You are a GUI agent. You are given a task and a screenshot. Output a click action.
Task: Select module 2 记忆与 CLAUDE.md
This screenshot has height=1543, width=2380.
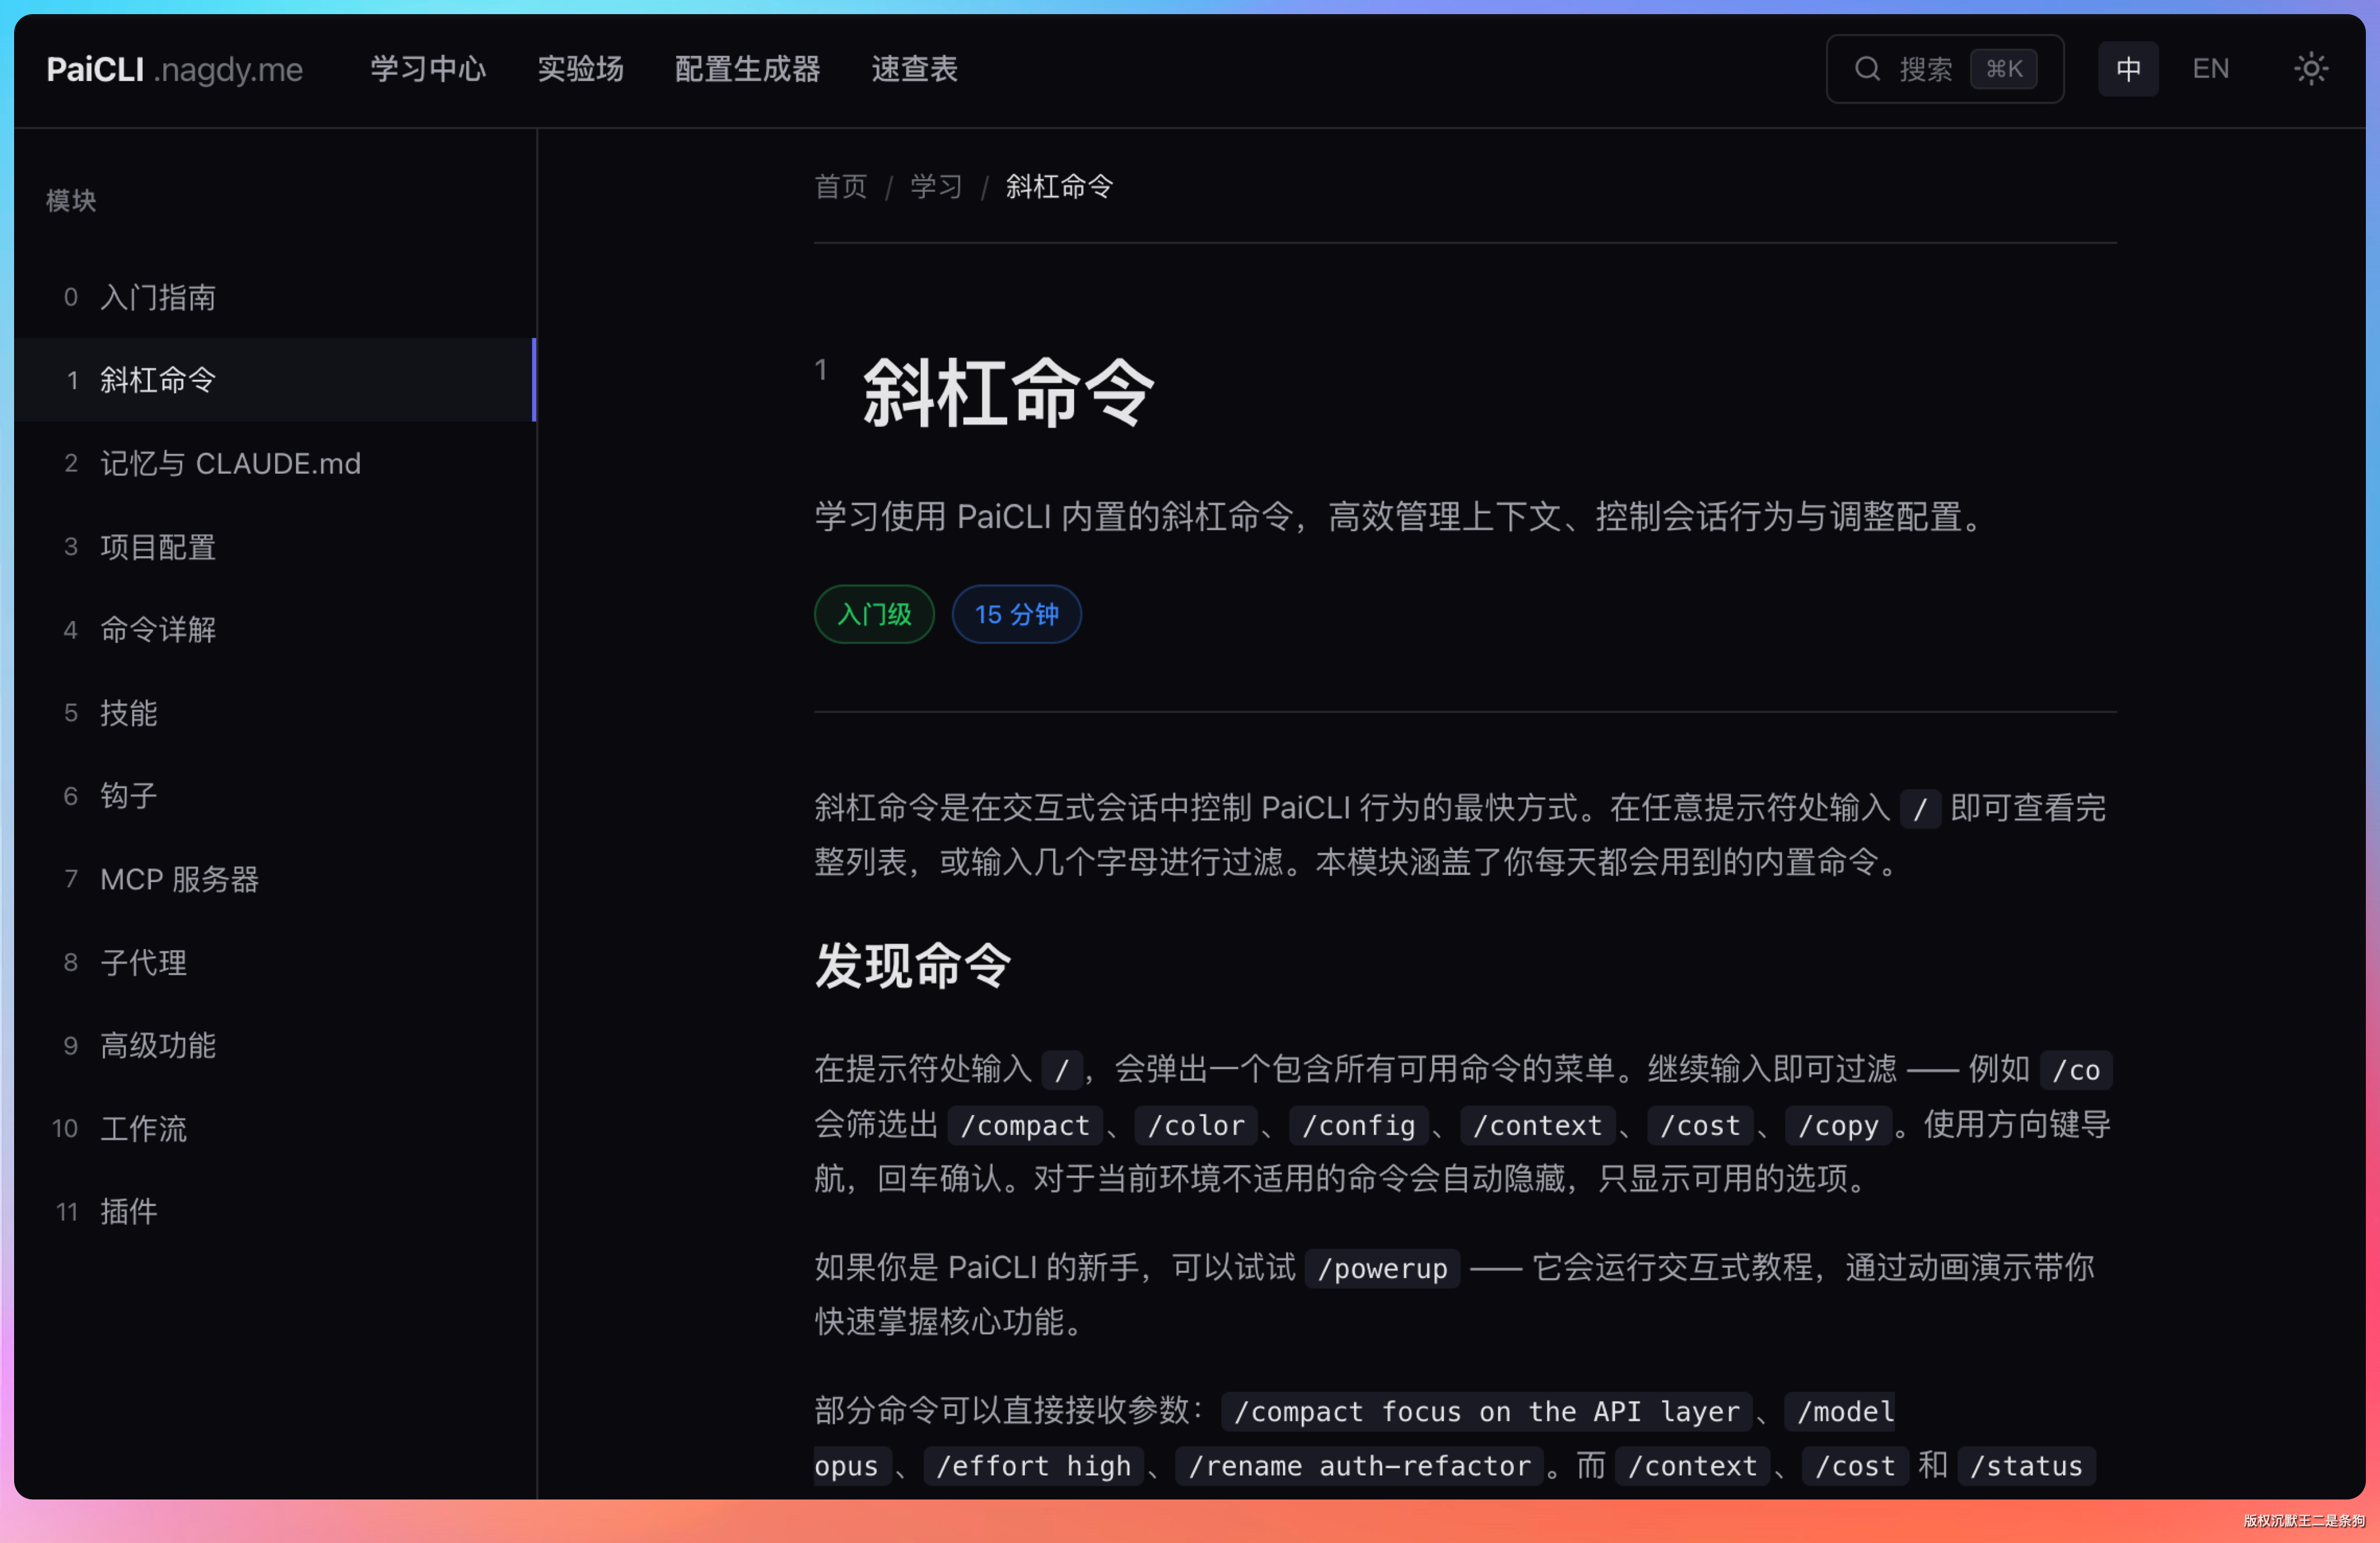click(275, 463)
